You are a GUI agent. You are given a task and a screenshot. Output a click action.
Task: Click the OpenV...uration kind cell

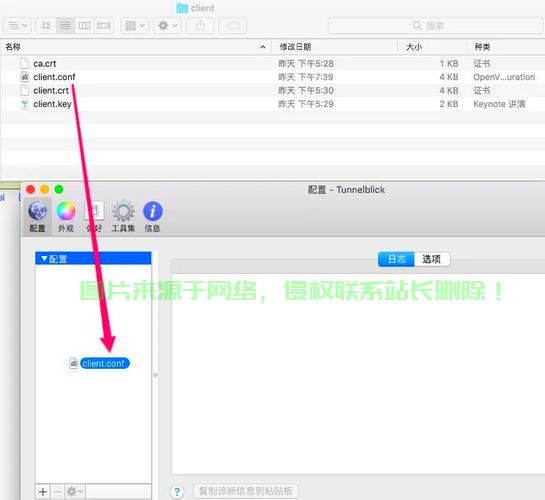tap(504, 77)
